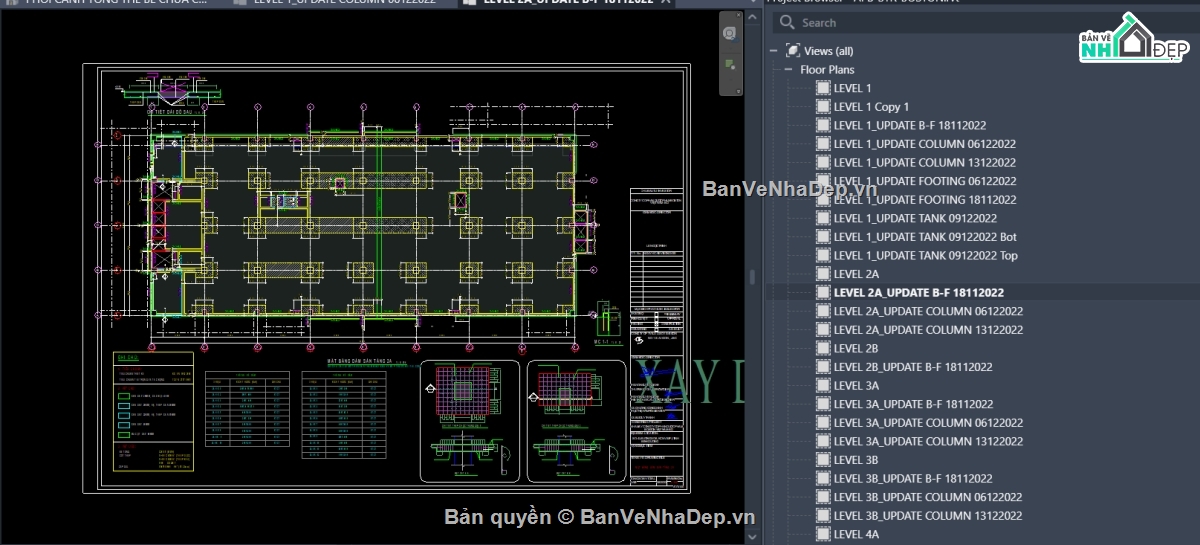Click the view icon beside LEVEL 2B
The image size is (1200, 545).
[823, 348]
